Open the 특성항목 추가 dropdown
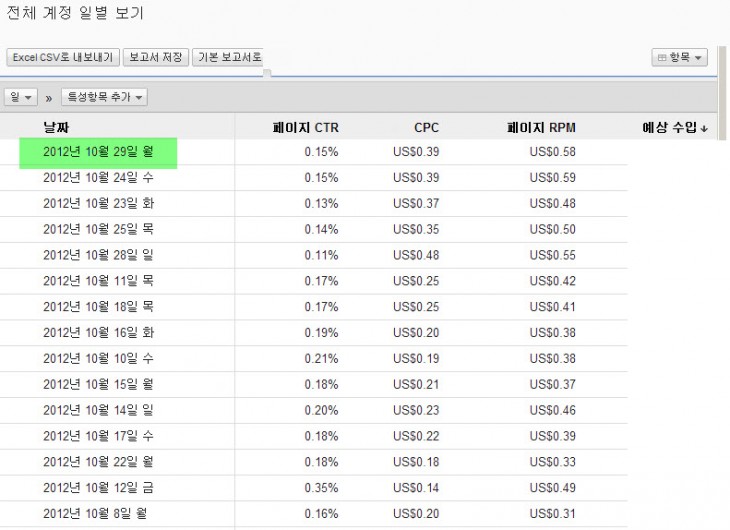This screenshot has height=530, width=730. click(104, 97)
